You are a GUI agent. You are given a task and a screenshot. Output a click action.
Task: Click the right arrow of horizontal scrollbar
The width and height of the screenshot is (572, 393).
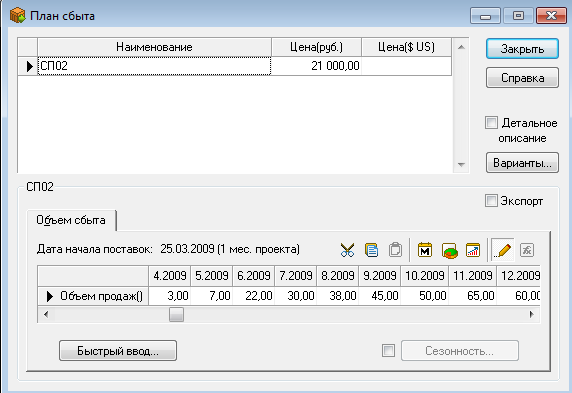point(532,315)
